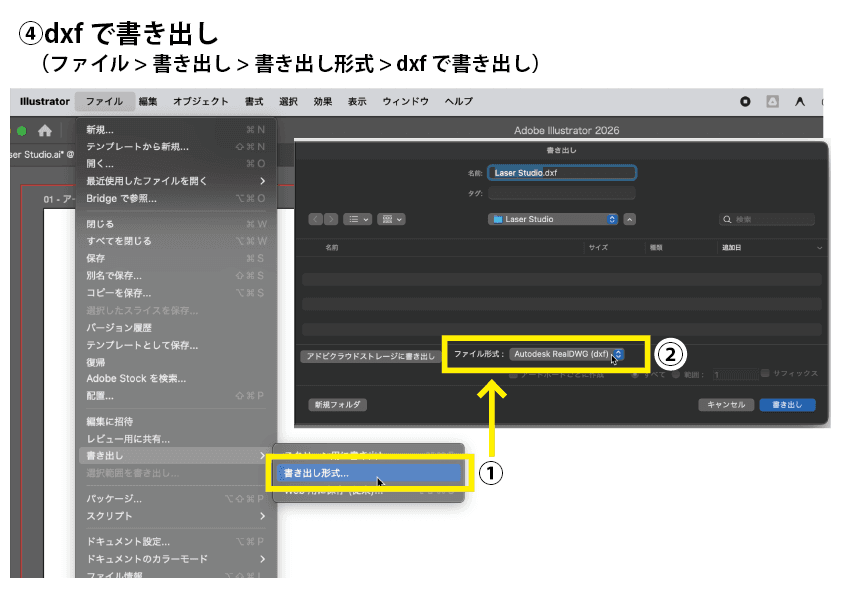Sort by the サイズ column header

[598, 248]
